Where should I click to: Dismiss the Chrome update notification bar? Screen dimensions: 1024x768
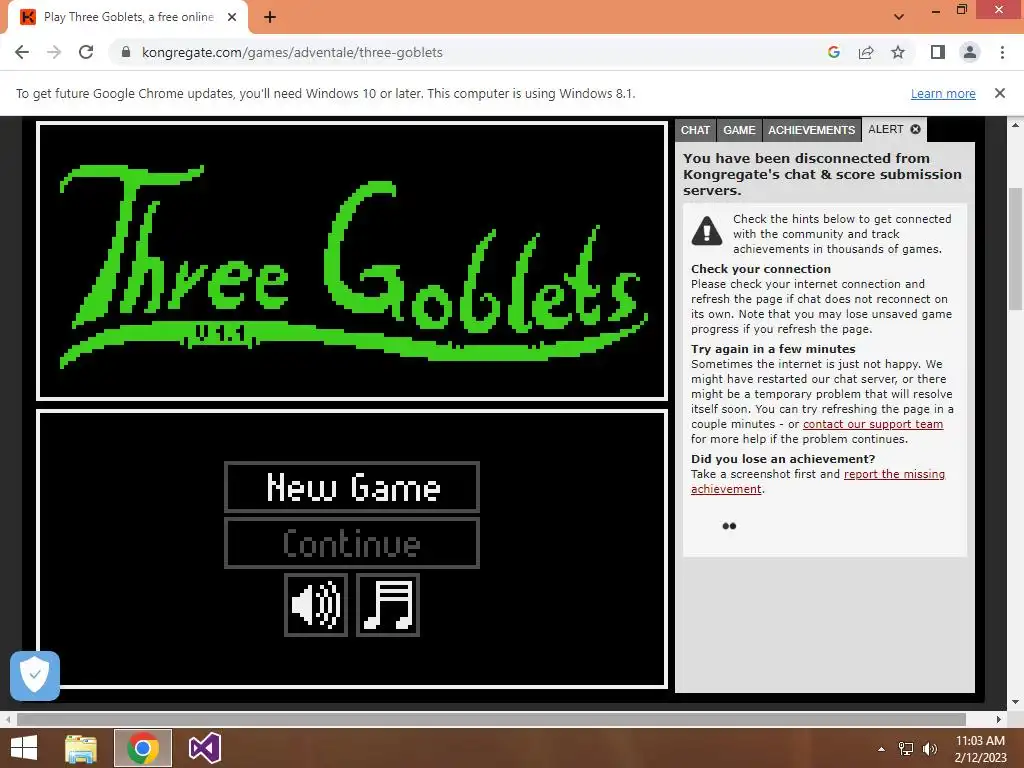pyautogui.click(x=1000, y=93)
